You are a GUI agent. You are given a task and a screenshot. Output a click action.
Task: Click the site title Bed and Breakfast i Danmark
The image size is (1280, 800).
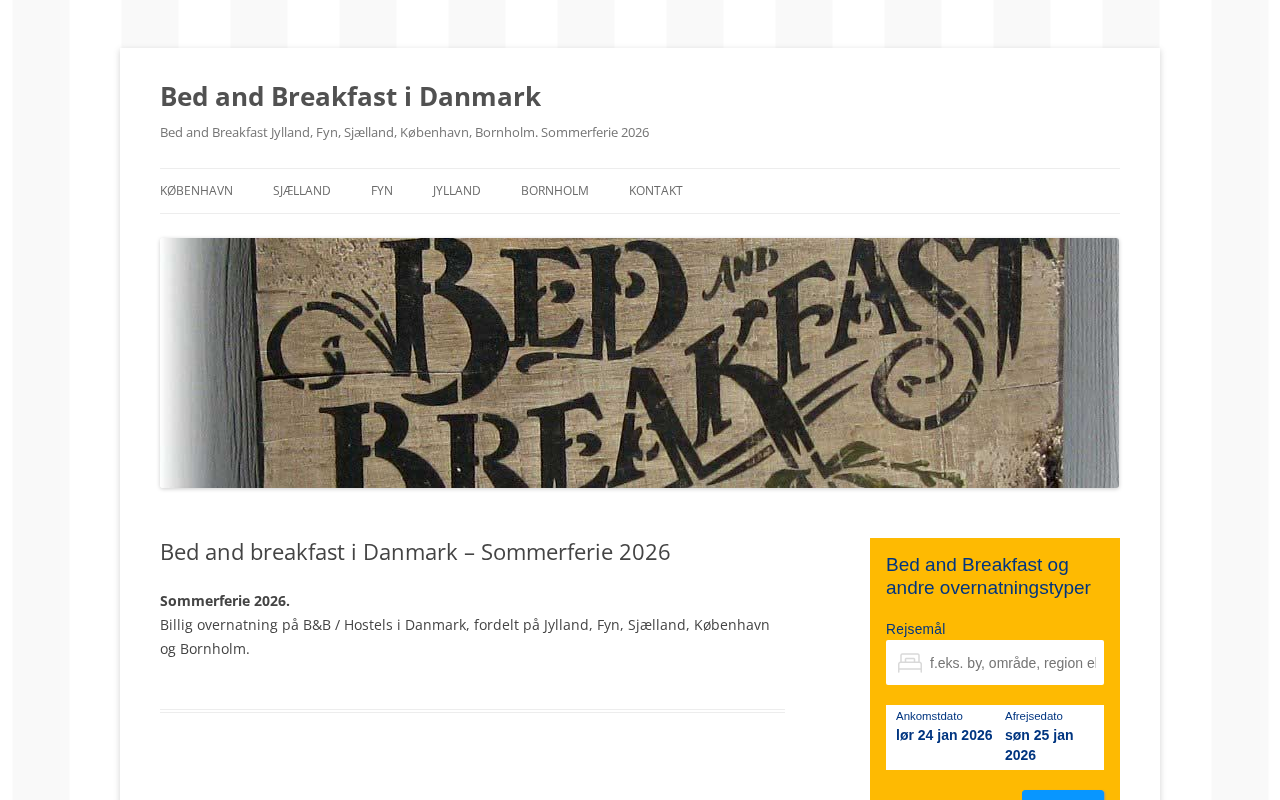350,96
